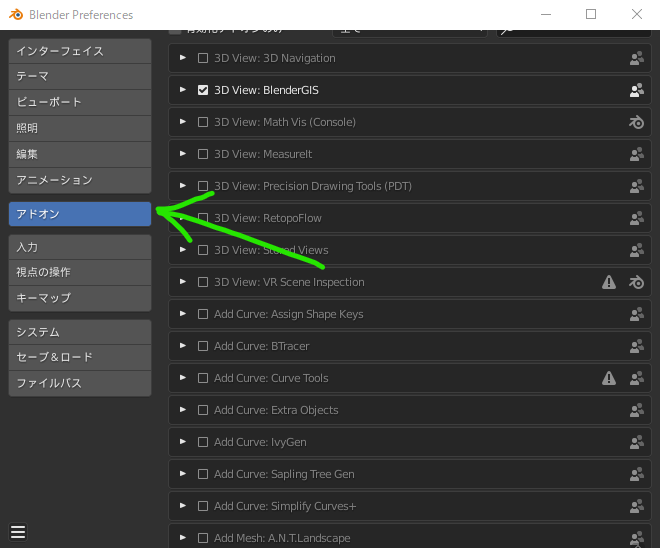Enable Sapling Tree Gen add-on checkbox
The width and height of the screenshot is (660, 548).
203,474
